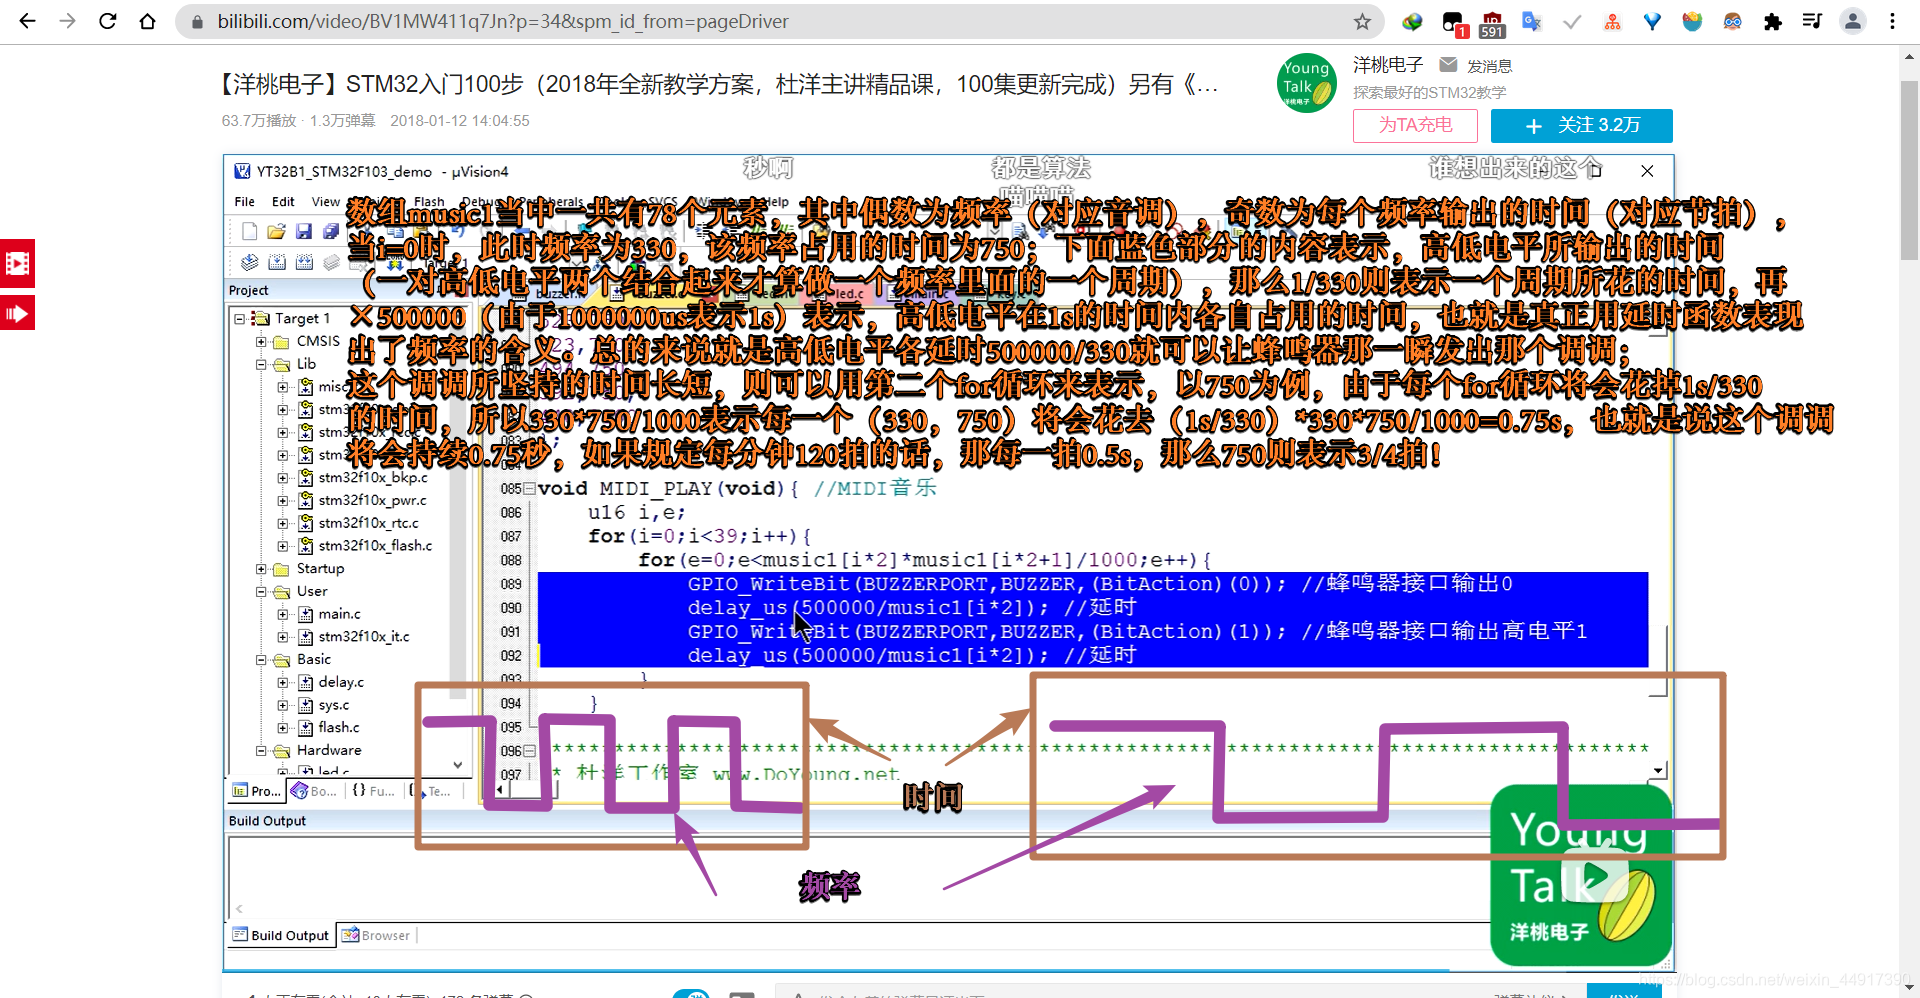Click the Save floppy icon in µVision toolbar
Screen dimensions: 1920x998
pos(304,231)
